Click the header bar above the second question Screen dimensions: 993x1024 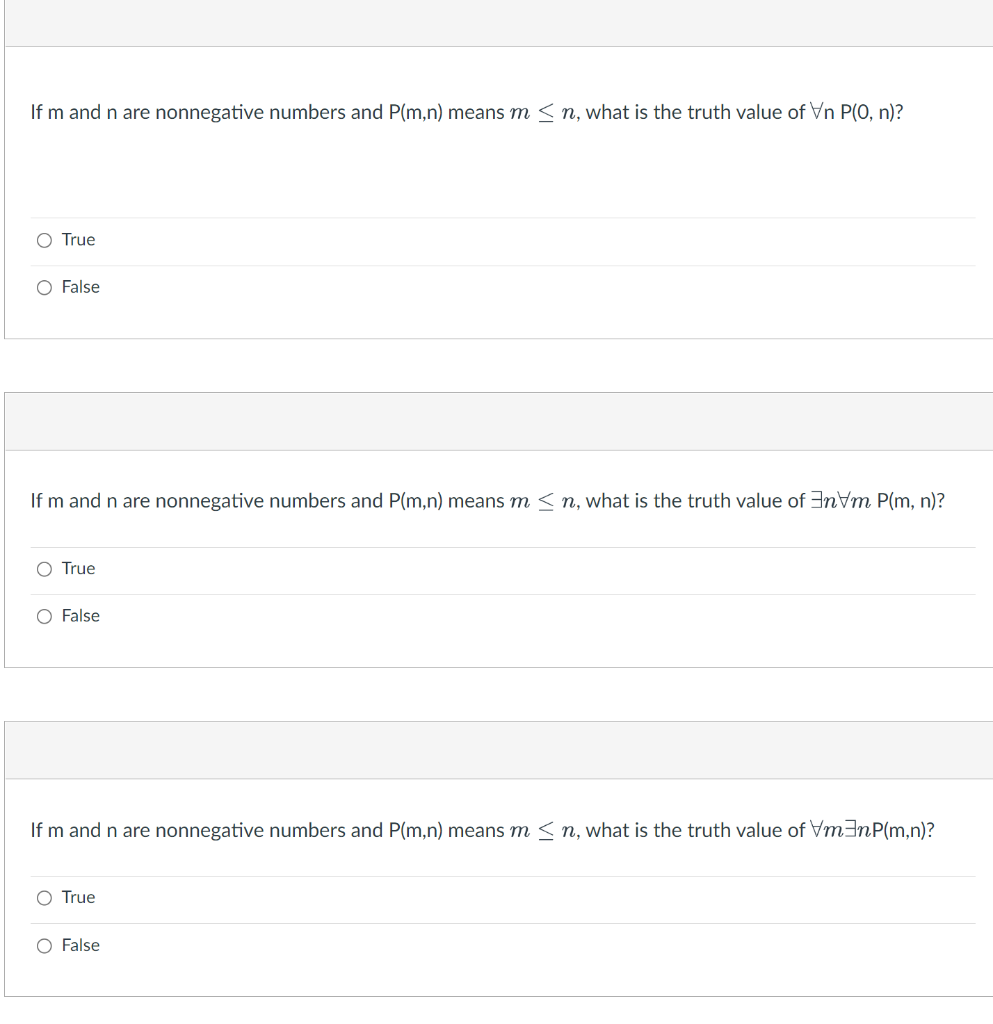(496, 421)
